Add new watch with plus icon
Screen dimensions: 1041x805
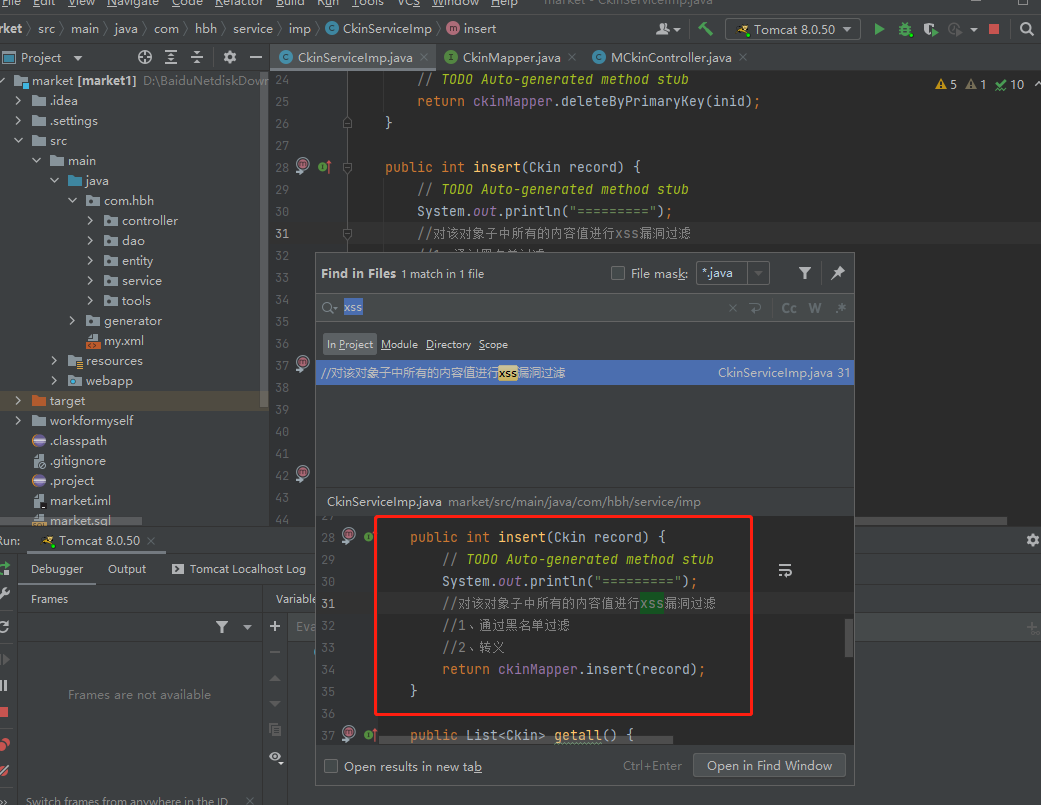pos(275,626)
